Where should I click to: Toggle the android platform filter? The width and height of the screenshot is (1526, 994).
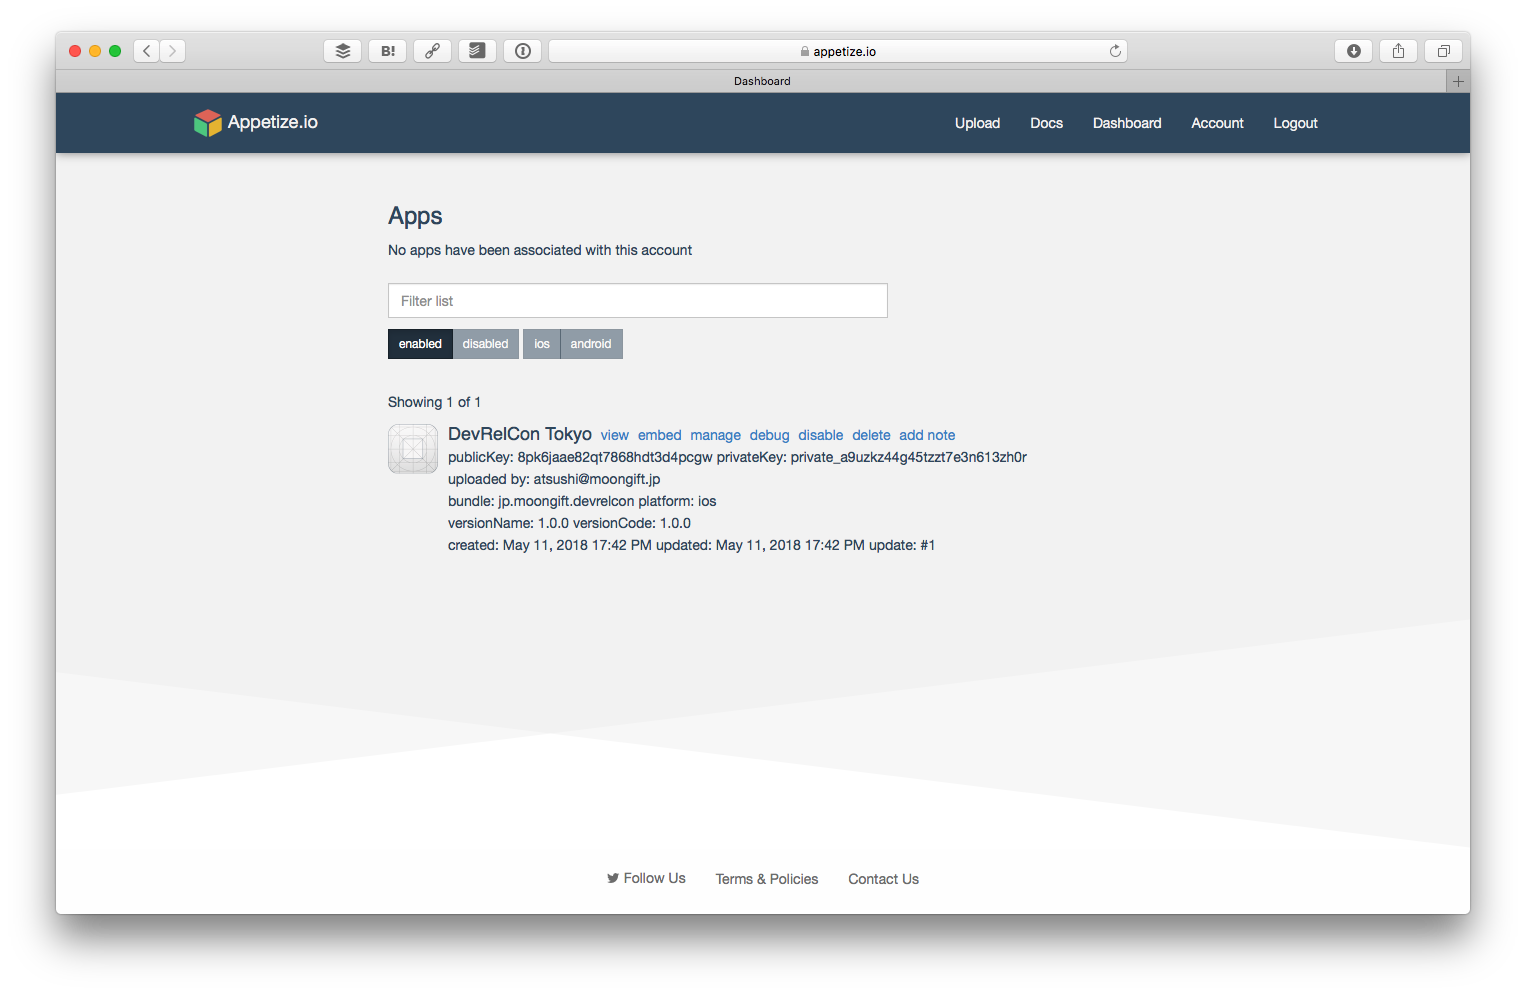click(591, 344)
